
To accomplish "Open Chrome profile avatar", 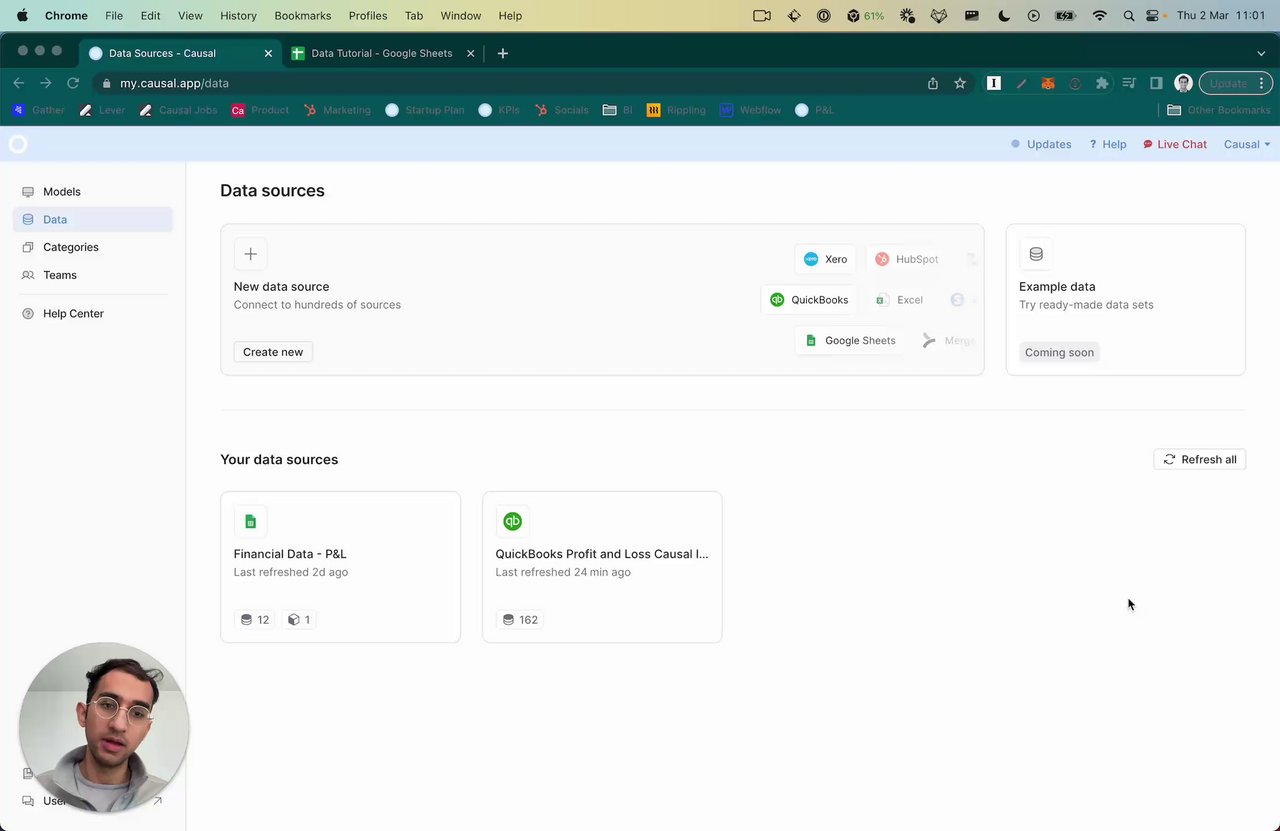I will 1183,84.
